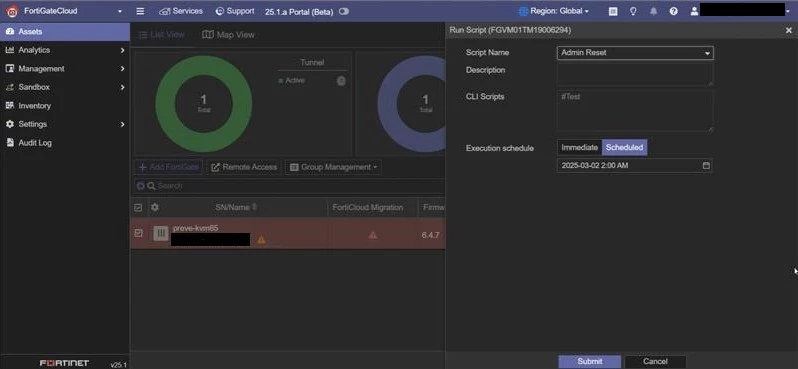
Task: Open the calendar picker in schedule field
Action: 706,165
